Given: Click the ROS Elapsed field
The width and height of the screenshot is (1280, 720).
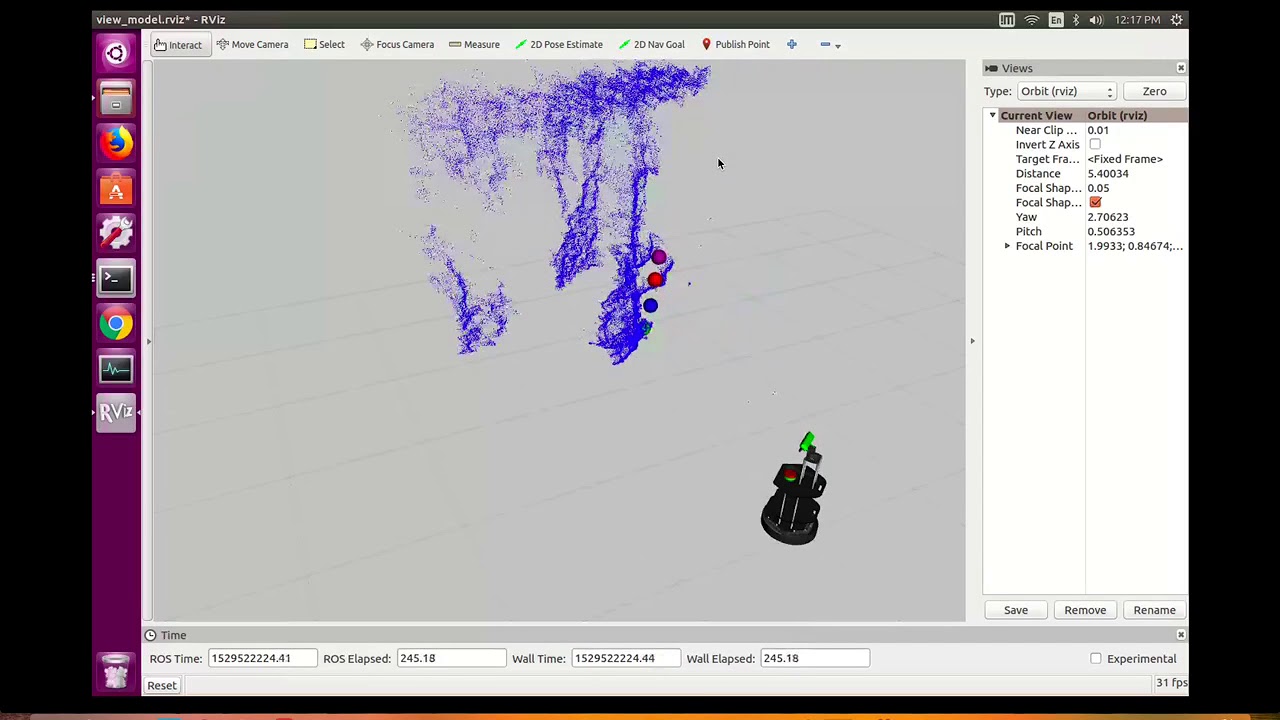Looking at the screenshot, I should (x=451, y=659).
